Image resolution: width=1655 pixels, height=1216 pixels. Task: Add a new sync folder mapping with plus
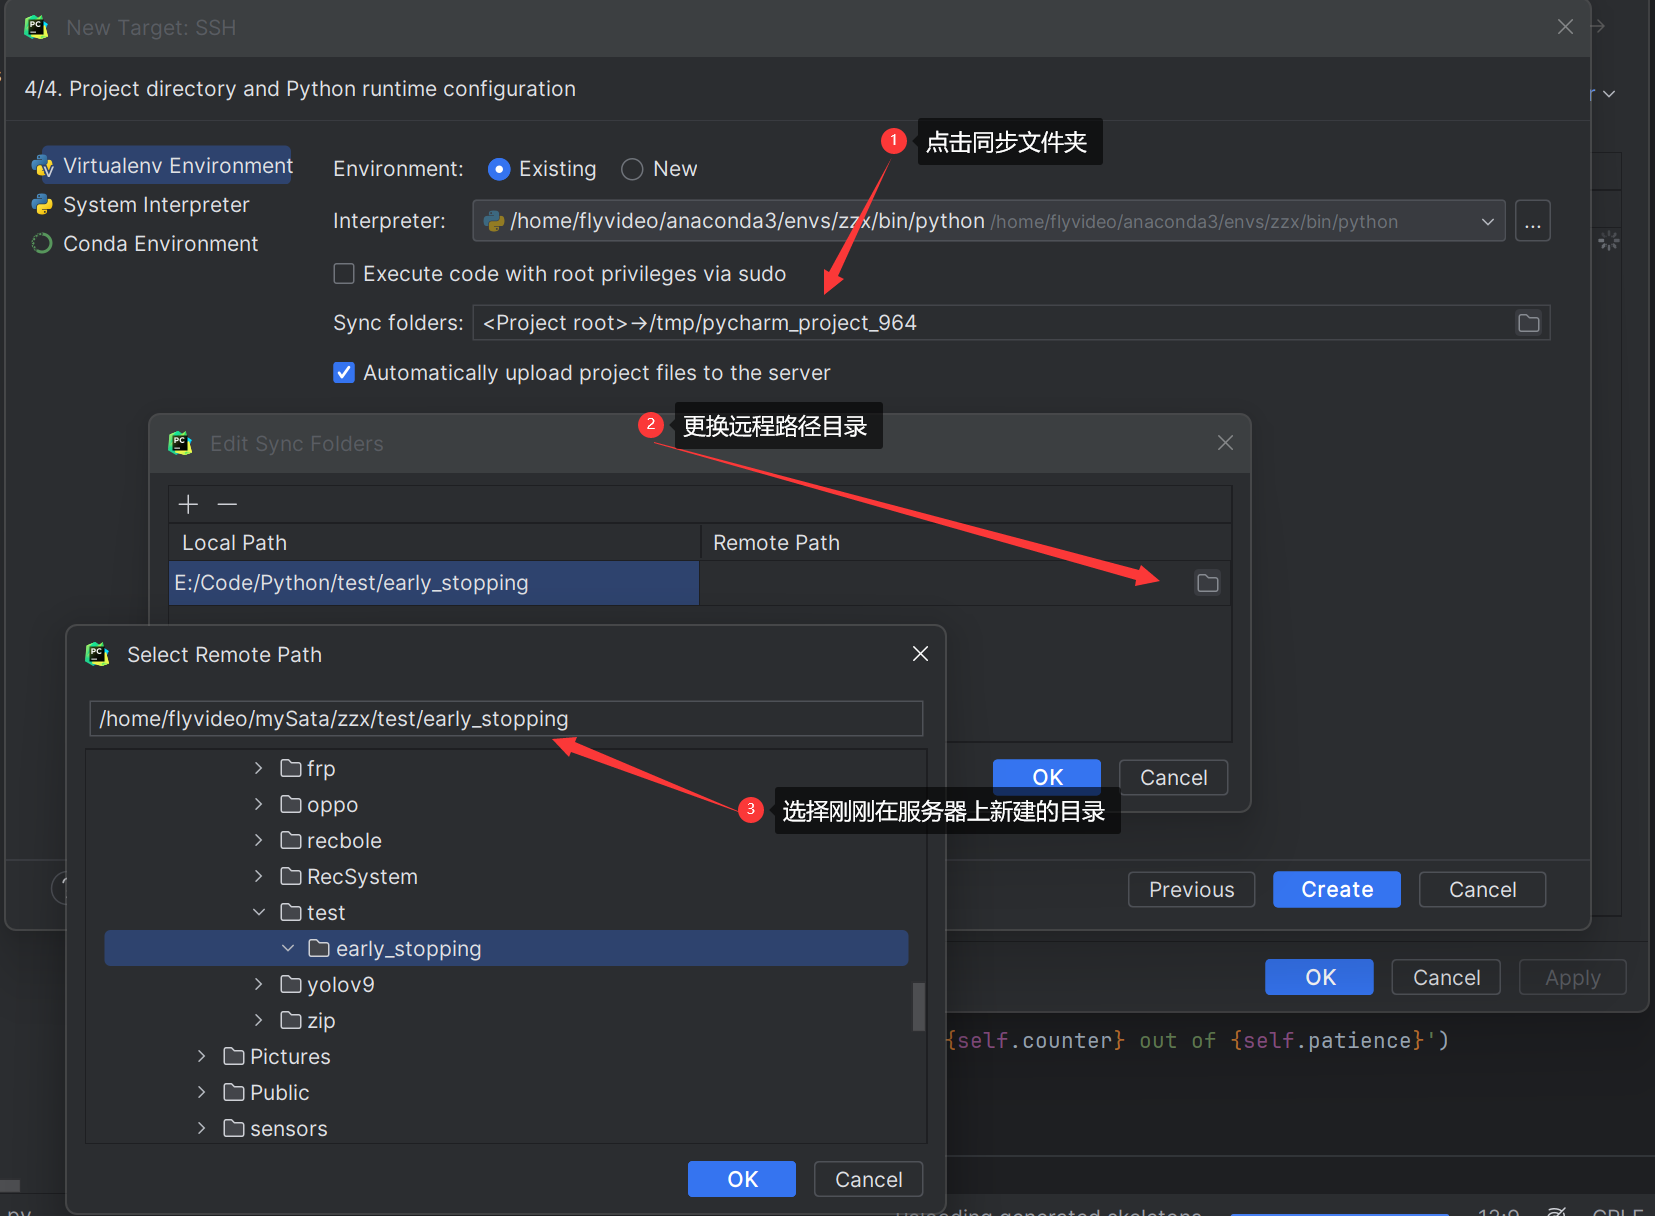click(x=188, y=504)
